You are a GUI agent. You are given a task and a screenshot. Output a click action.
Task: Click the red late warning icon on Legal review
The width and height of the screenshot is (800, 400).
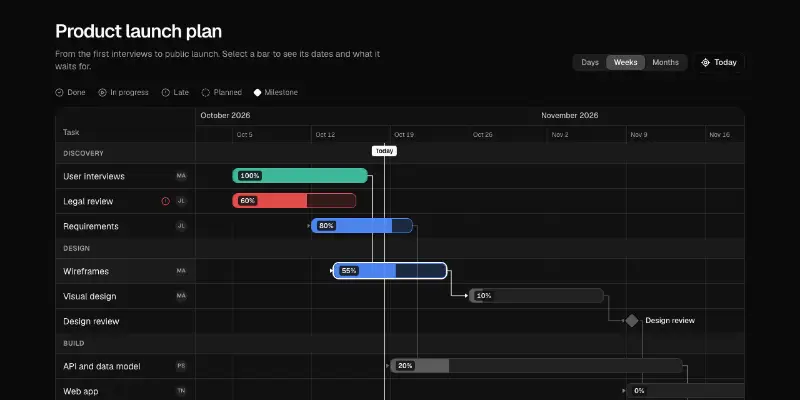pos(165,201)
